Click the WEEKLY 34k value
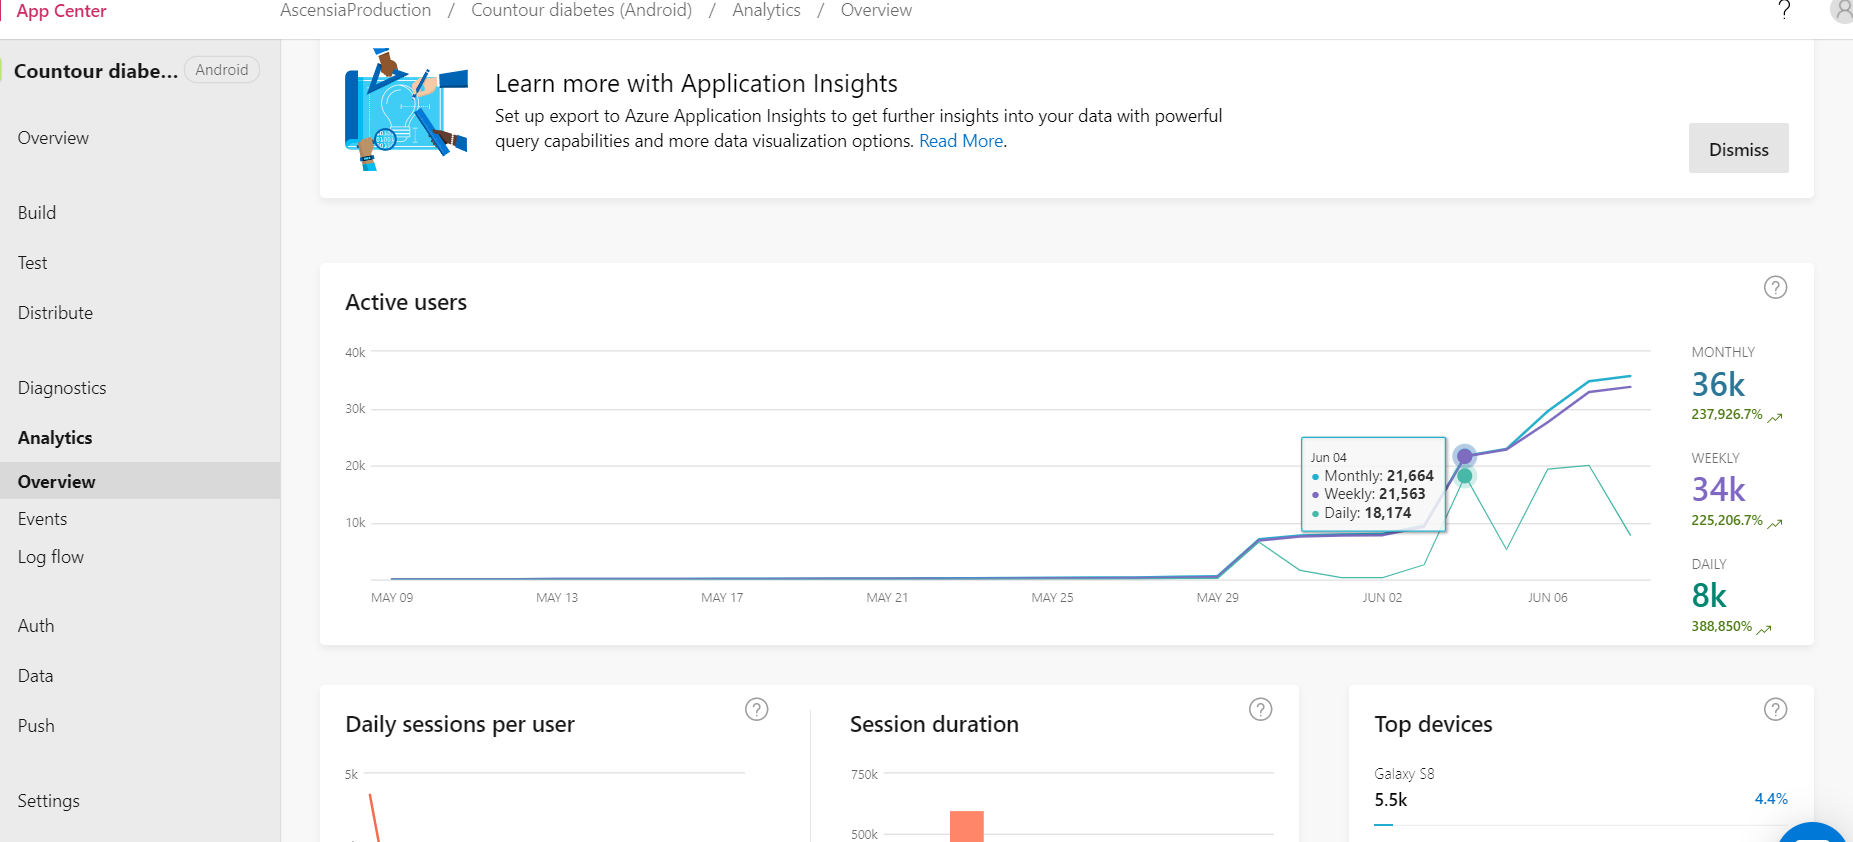1853x842 pixels. [1718, 490]
